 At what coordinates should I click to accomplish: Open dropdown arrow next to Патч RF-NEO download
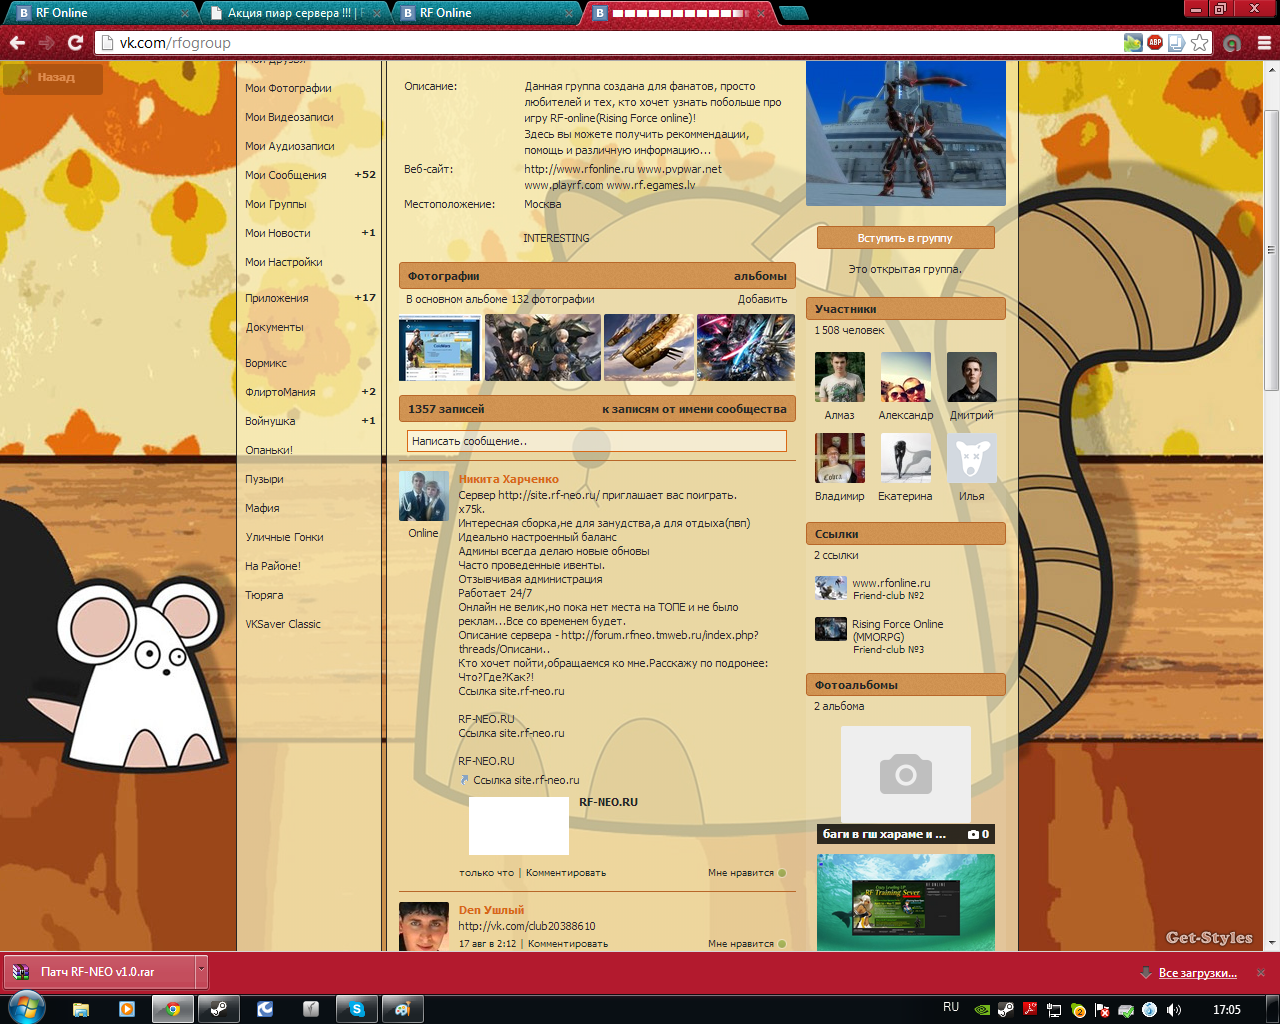(201, 971)
